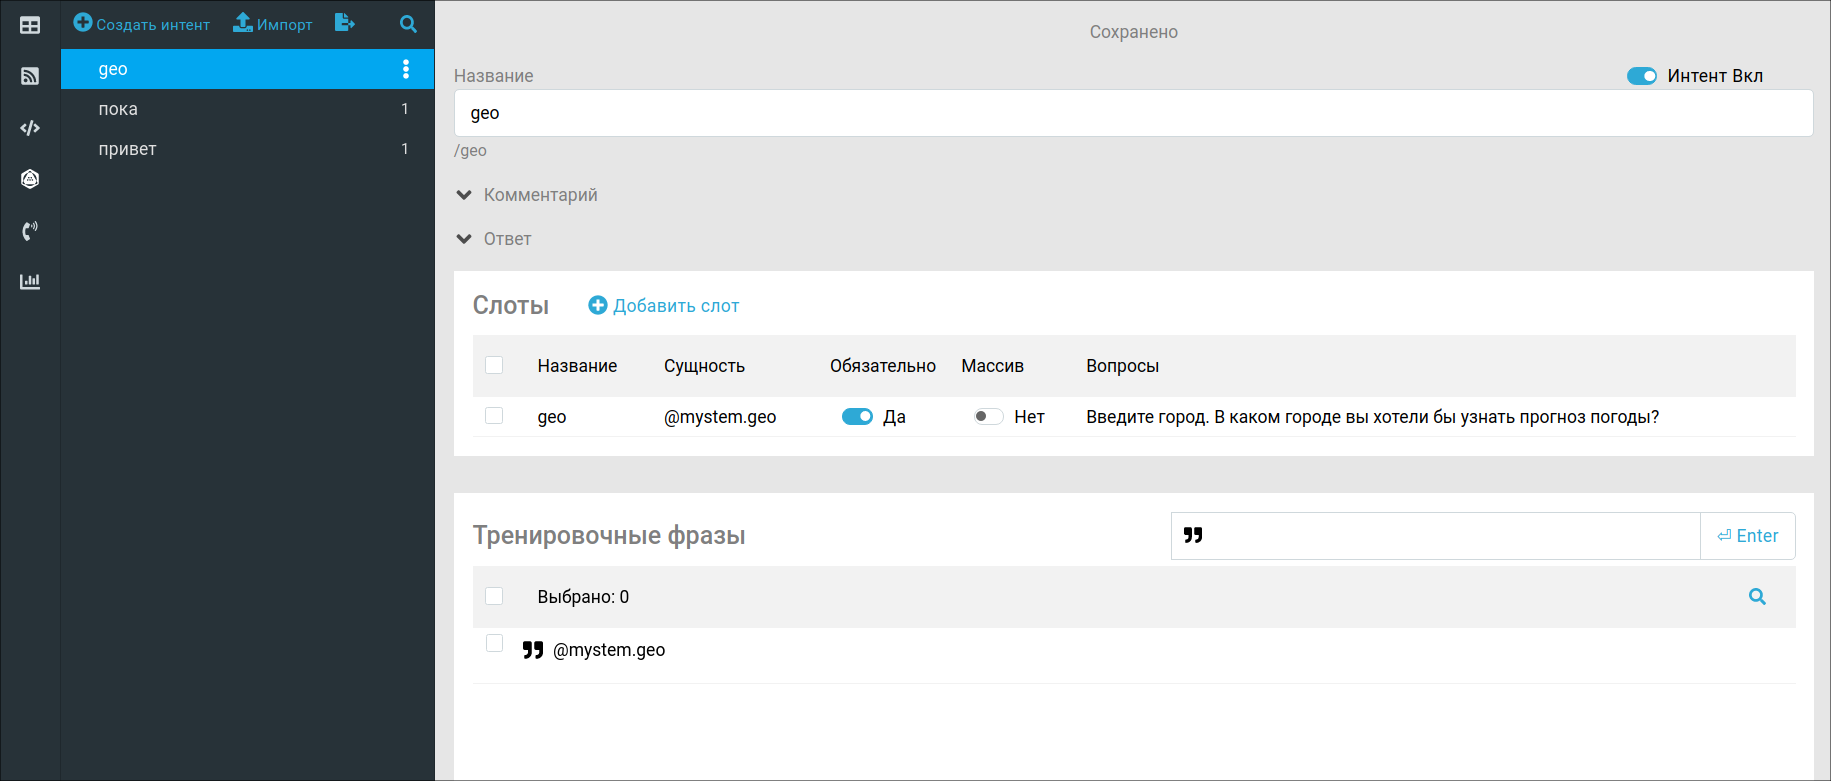Enable the Массив toggle for geo slot
Screen dimensions: 1831x781
988,417
